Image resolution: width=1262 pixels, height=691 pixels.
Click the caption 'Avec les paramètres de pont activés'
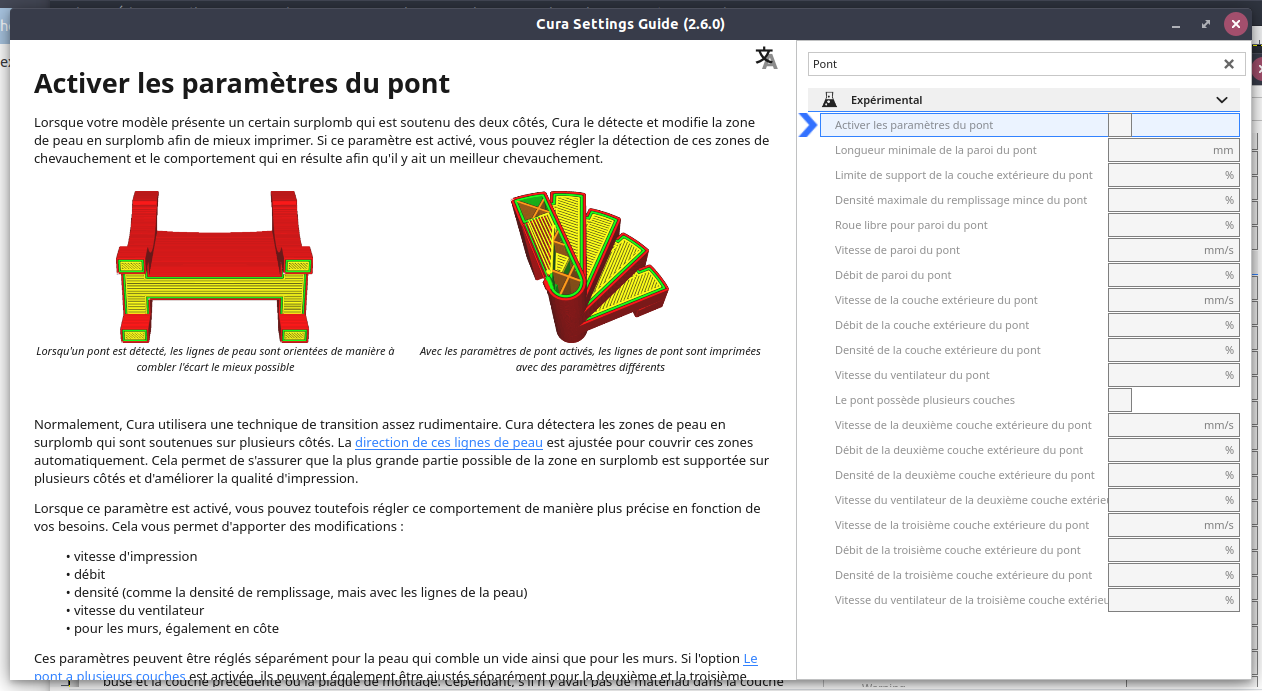pos(590,359)
